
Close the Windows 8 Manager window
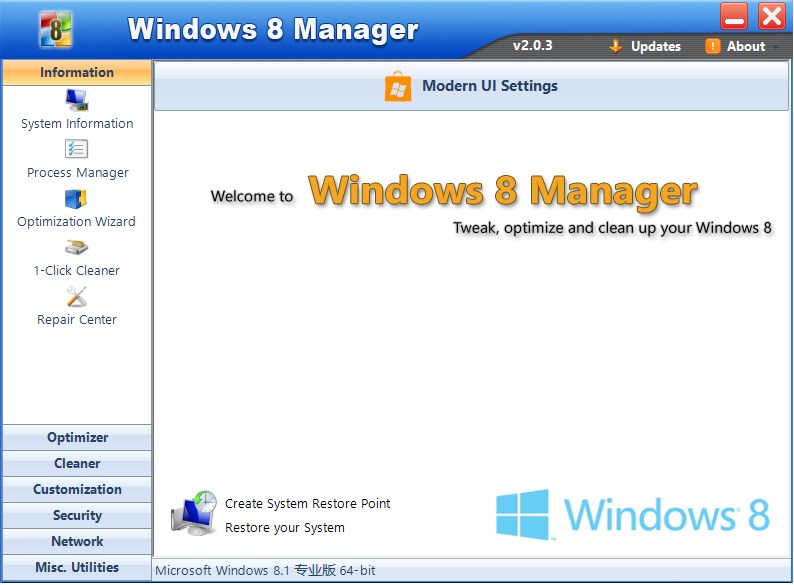tap(772, 16)
